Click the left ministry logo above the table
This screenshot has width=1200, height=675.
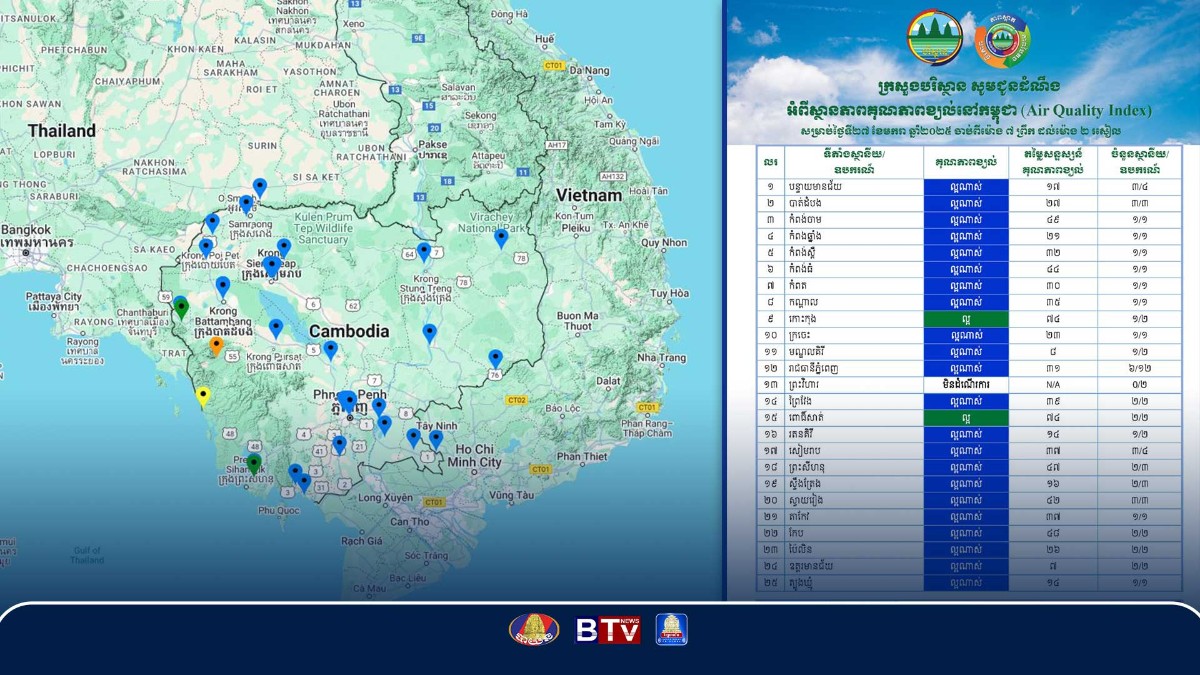click(x=935, y=37)
